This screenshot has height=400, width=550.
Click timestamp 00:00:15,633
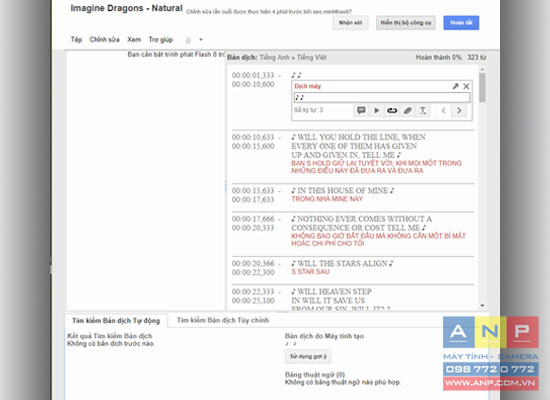pyautogui.click(x=253, y=191)
